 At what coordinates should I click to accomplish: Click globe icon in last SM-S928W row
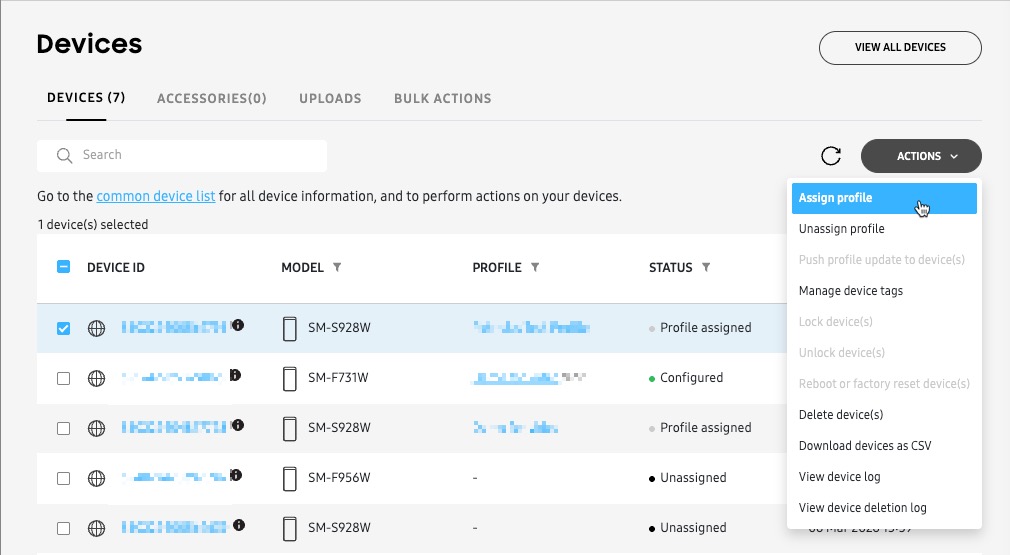[96, 529]
